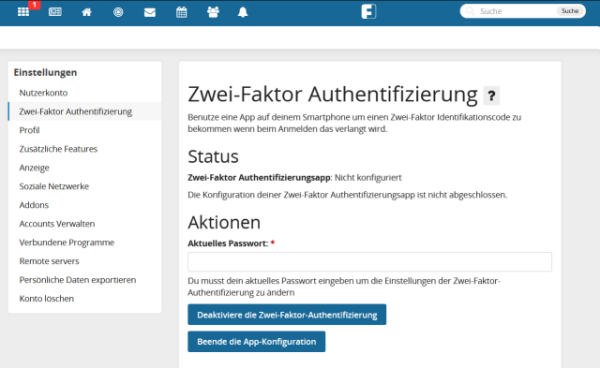600x368 pixels.
Task: Open the calendar events icon
Action: (181, 12)
